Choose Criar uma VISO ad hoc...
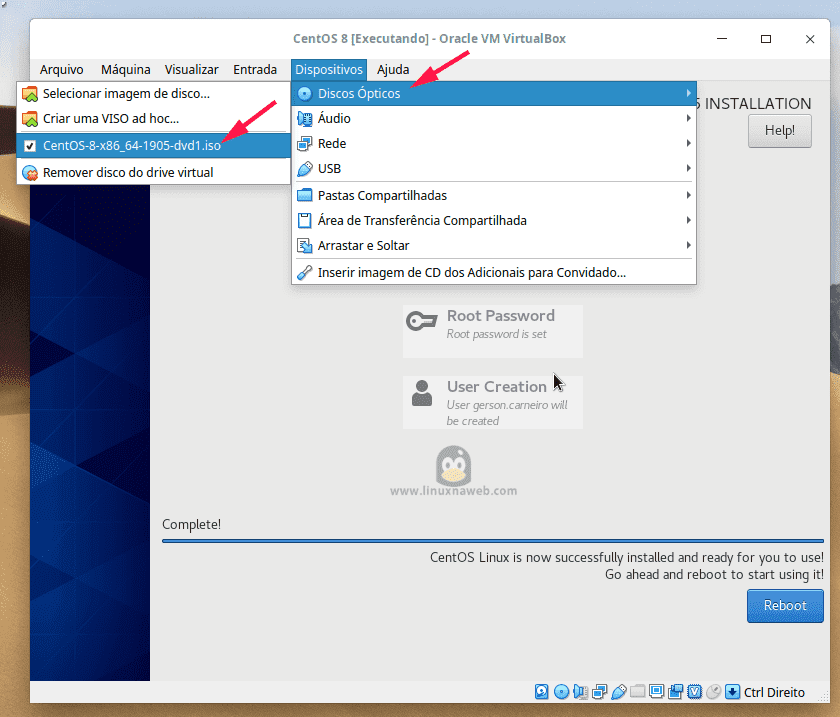 click(154, 119)
